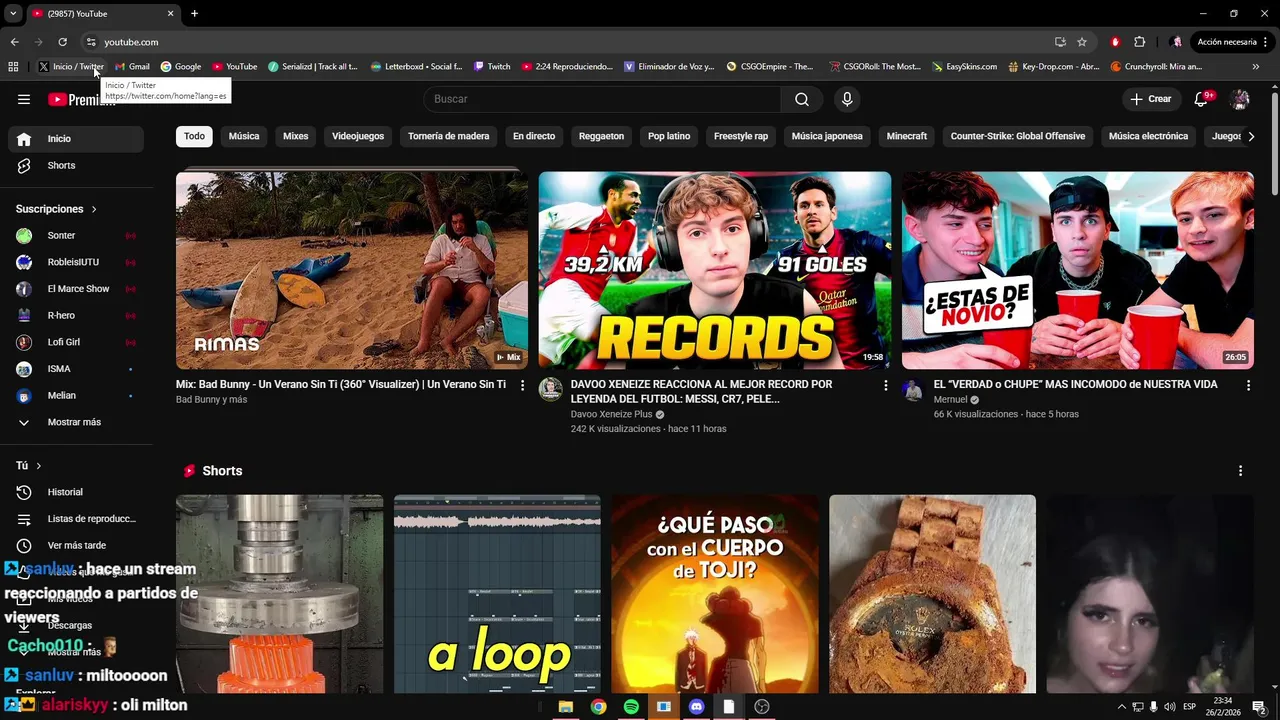Reload the page
The width and height of the screenshot is (1280, 720).
(x=62, y=42)
